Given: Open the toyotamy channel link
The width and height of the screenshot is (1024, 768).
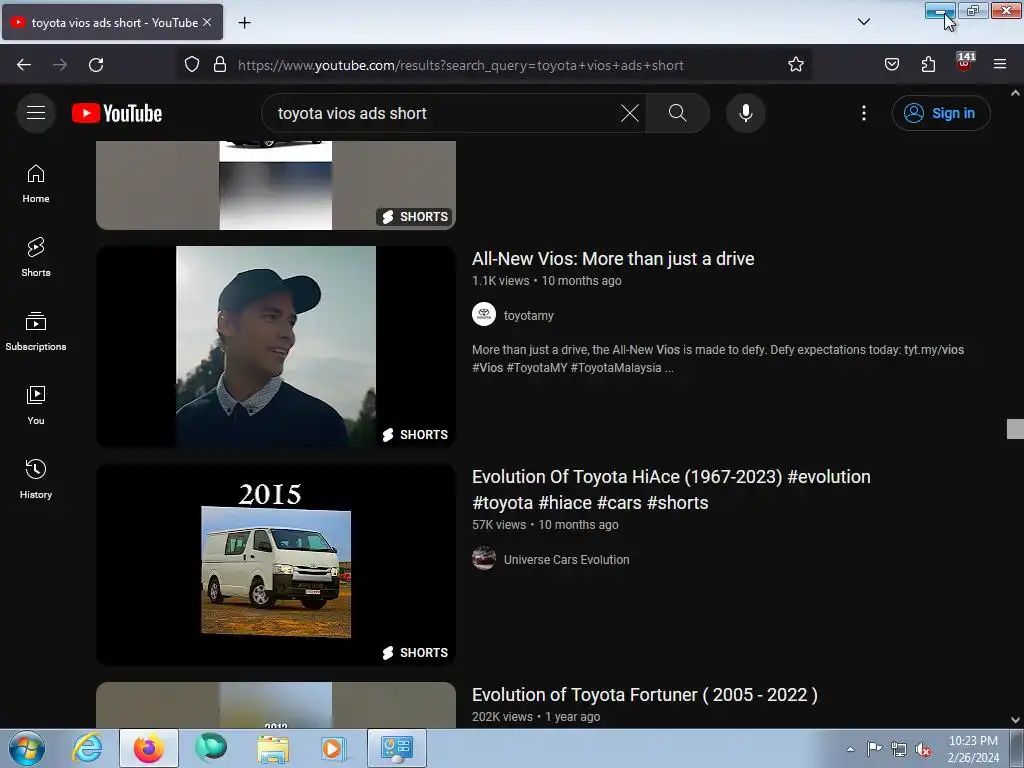Looking at the screenshot, I should (528, 315).
